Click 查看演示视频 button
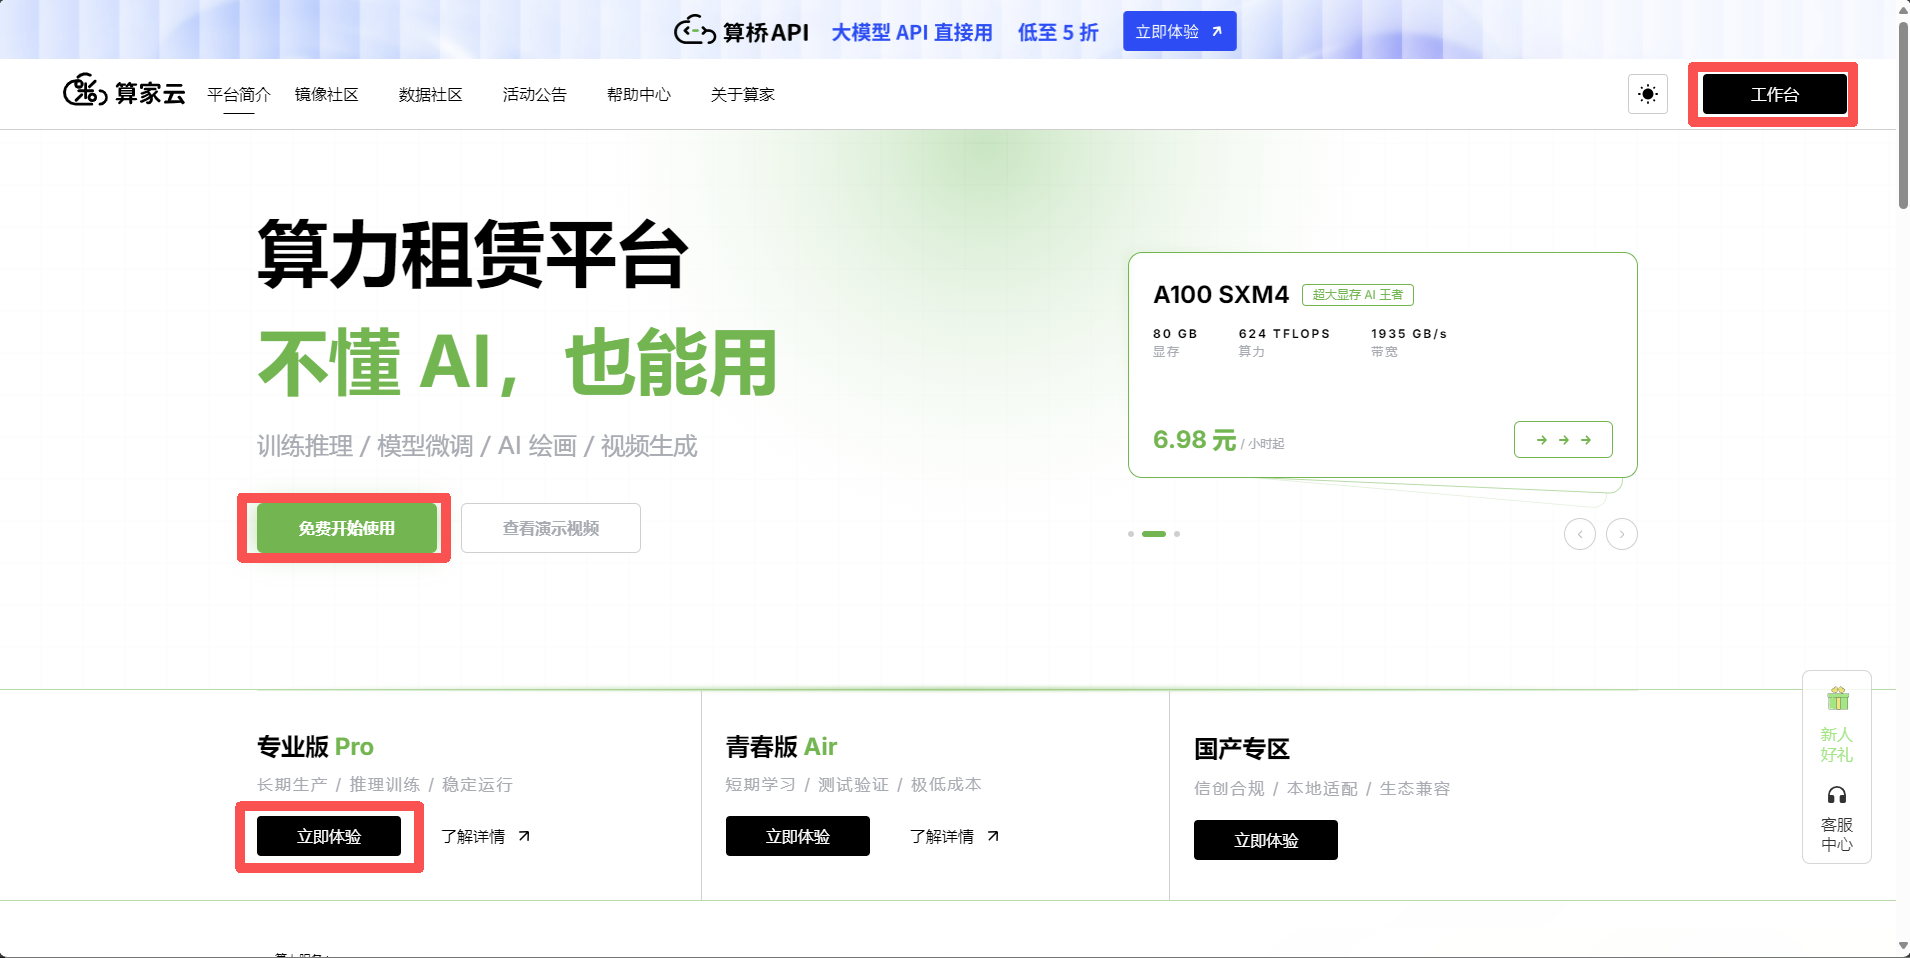1910x958 pixels. click(x=551, y=528)
